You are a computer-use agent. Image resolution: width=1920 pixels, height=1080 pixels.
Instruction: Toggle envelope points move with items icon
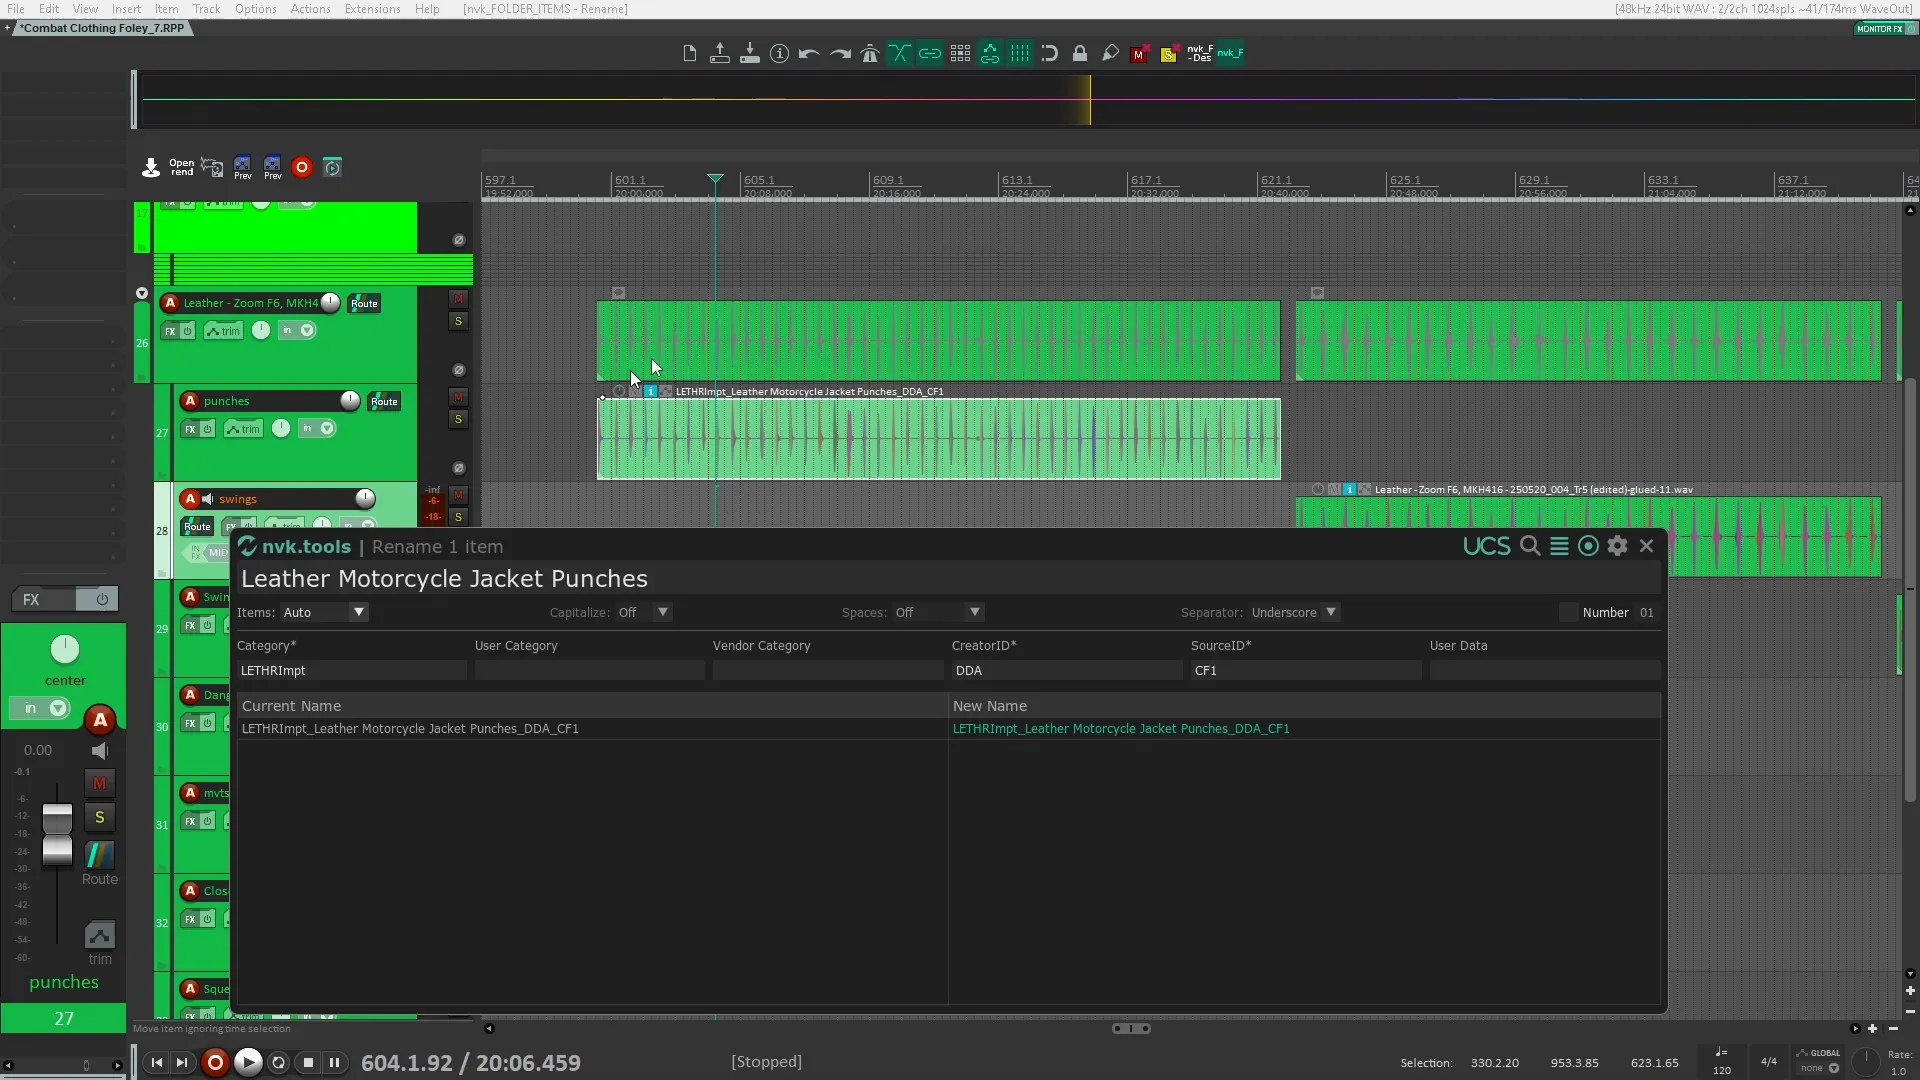point(990,54)
